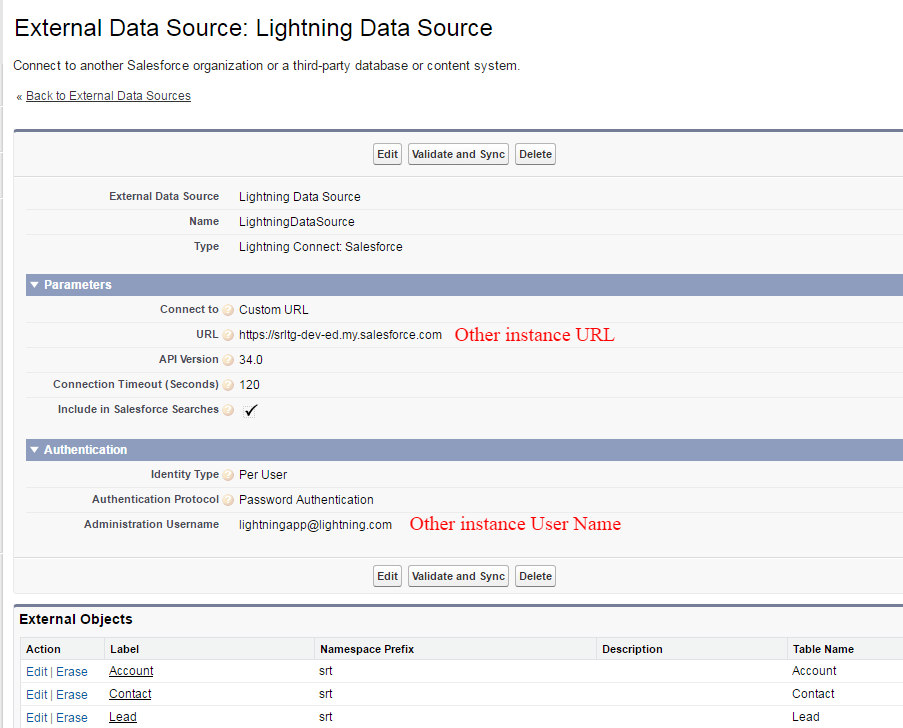The width and height of the screenshot is (903, 728).
Task: Select the URL value https://srltg-dev-ed.my.salesforce.com
Action: click(340, 335)
